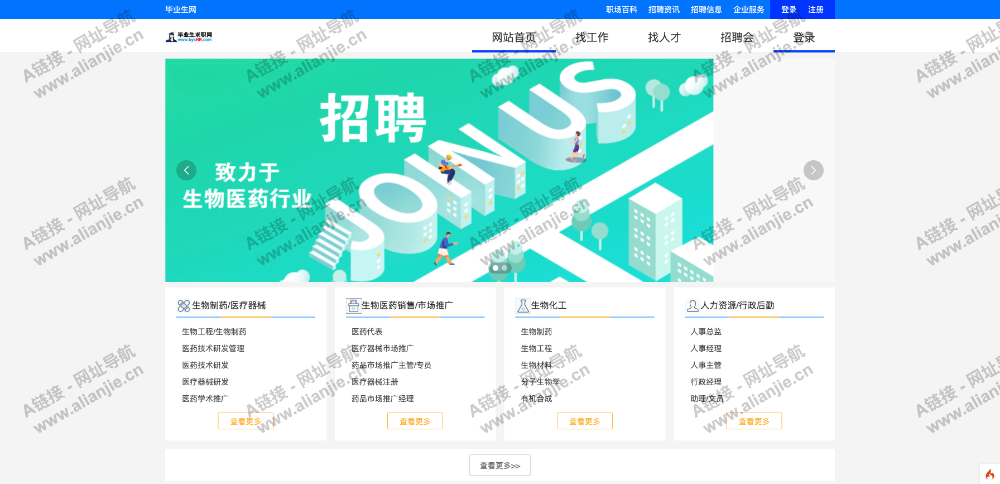Open the 招聘会 navigation tab

click(x=737, y=38)
